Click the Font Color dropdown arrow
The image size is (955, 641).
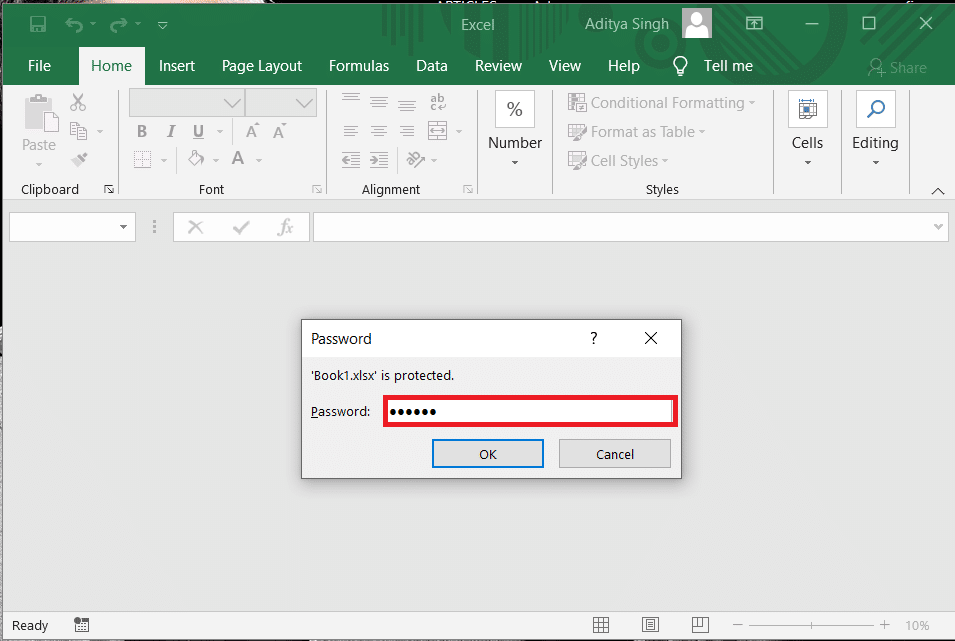257,158
